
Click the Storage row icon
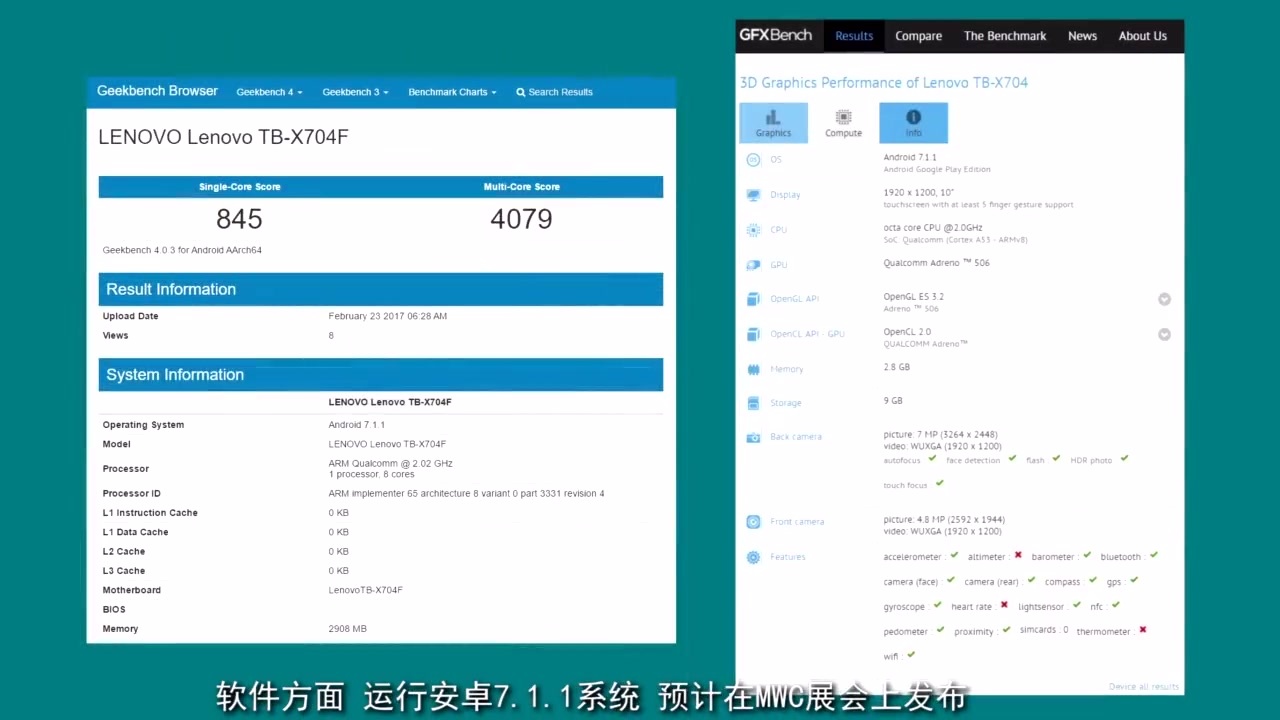coord(753,403)
